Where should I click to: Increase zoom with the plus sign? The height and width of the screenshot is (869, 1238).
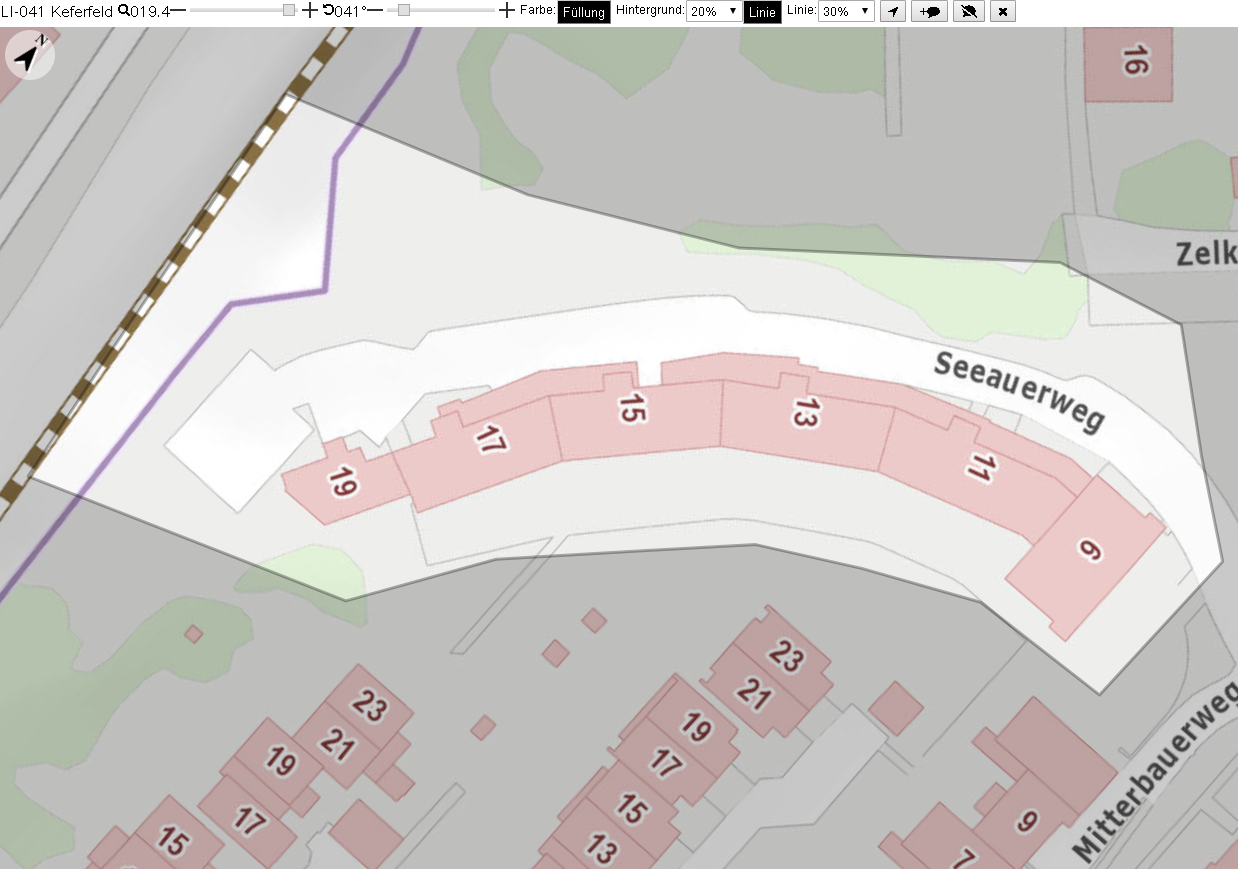pos(309,11)
